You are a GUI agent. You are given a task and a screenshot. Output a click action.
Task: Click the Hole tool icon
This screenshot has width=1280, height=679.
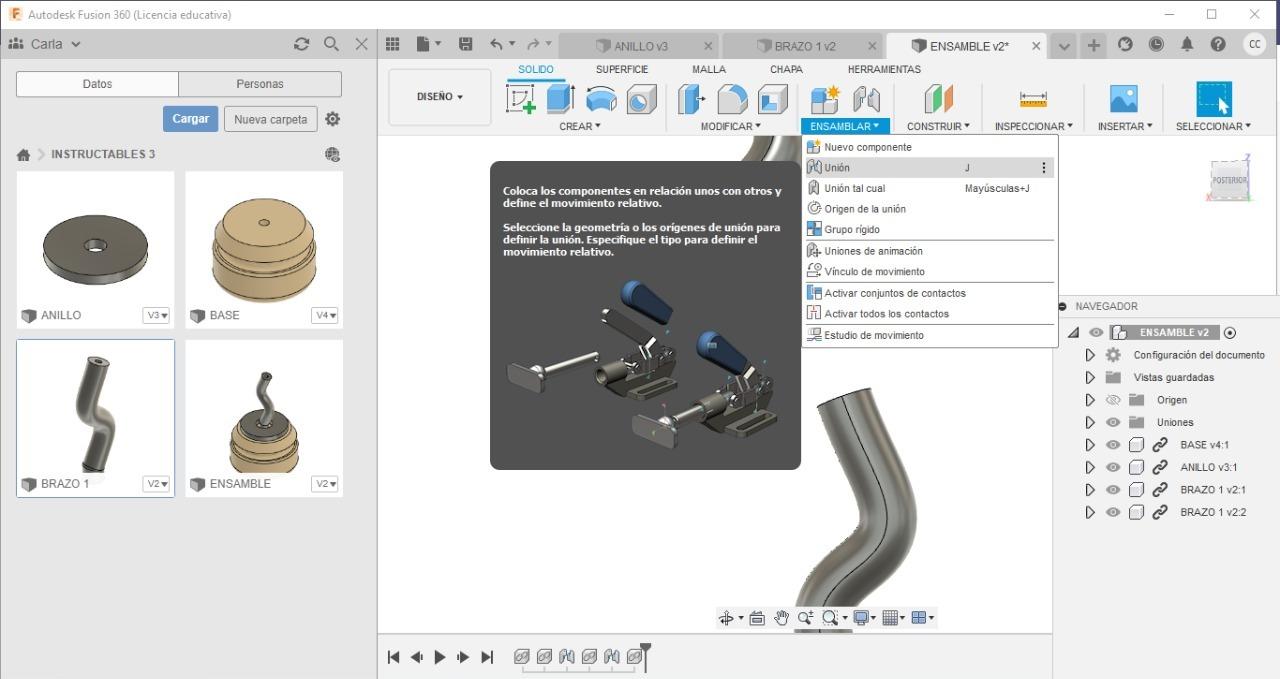click(641, 98)
